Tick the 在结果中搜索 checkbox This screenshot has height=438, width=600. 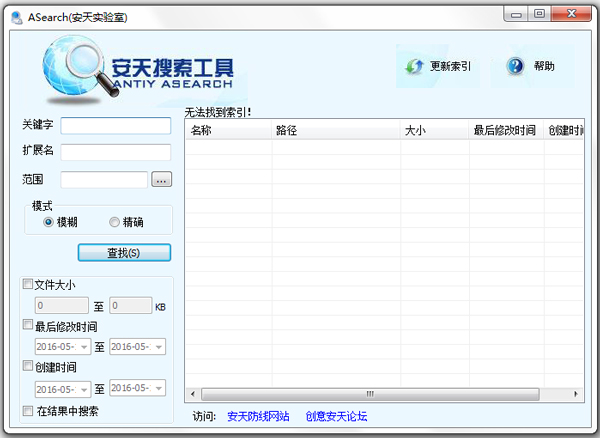pos(28,410)
